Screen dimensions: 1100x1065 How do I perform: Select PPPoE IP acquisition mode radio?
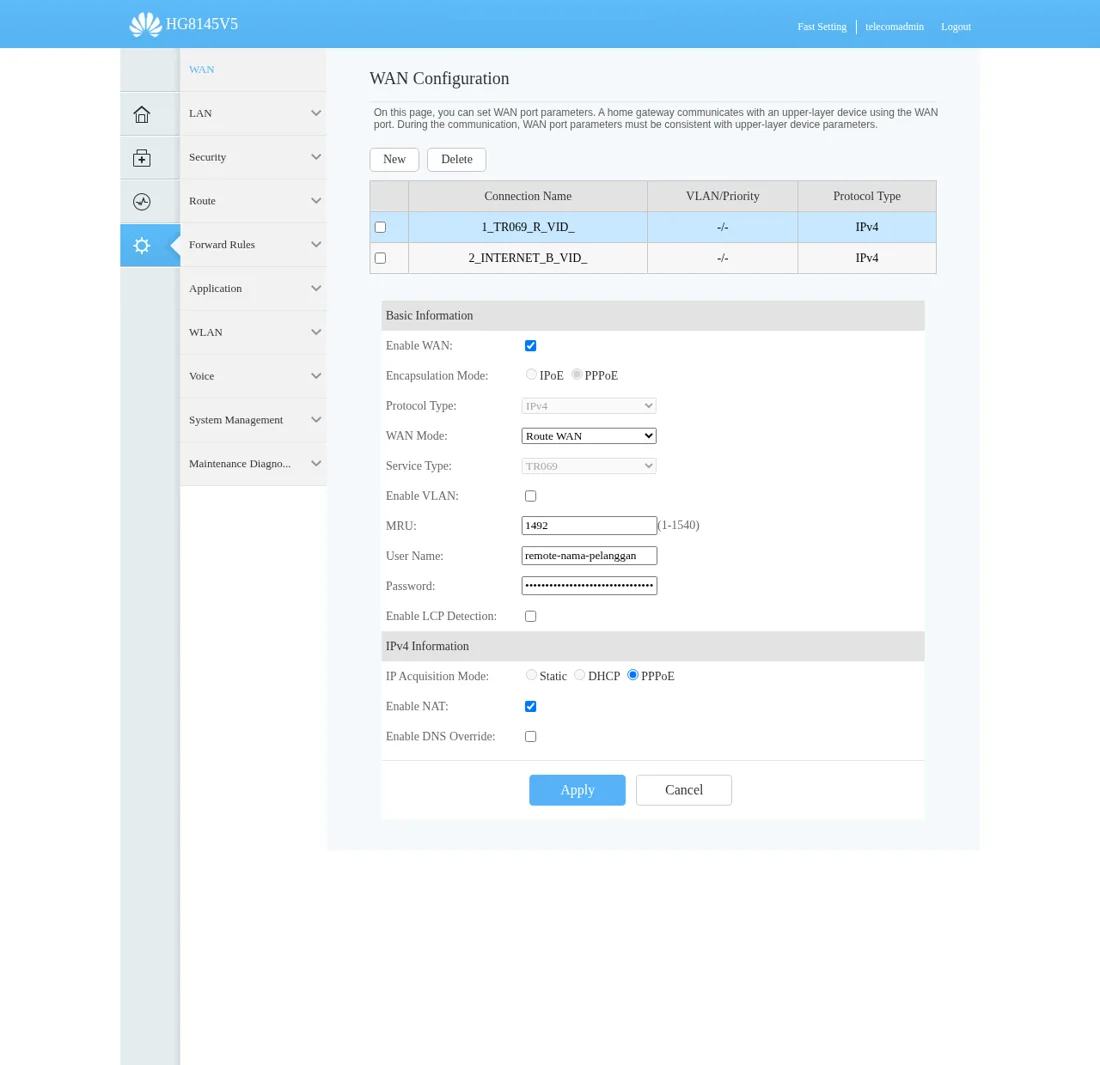633,675
